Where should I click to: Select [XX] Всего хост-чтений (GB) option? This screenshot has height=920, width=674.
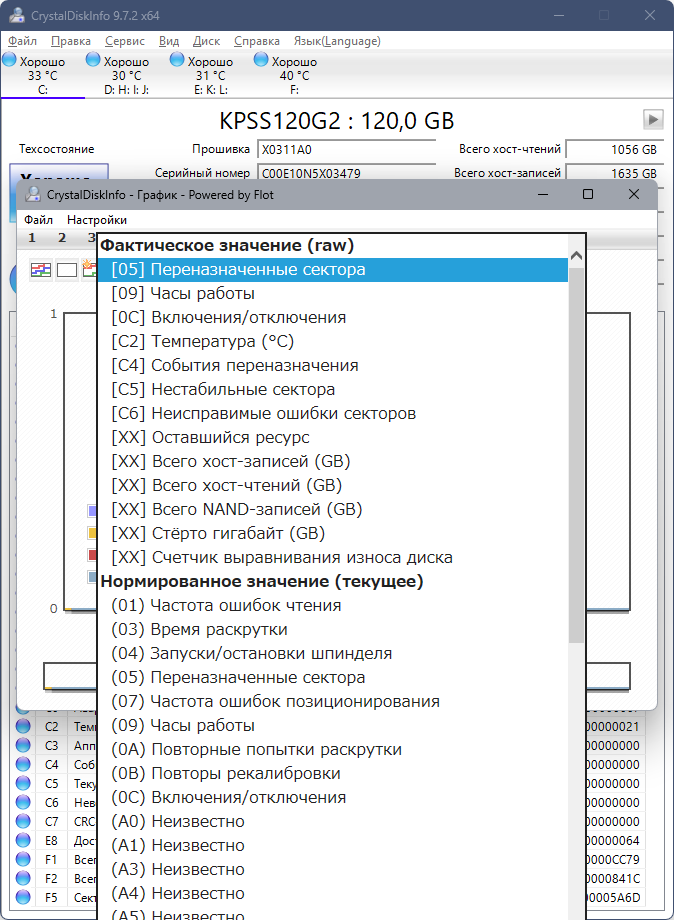(x=333, y=486)
